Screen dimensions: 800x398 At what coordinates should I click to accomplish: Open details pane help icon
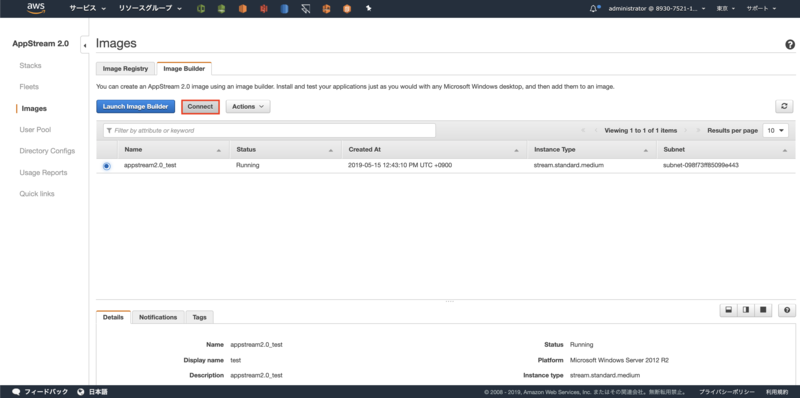tap(787, 310)
